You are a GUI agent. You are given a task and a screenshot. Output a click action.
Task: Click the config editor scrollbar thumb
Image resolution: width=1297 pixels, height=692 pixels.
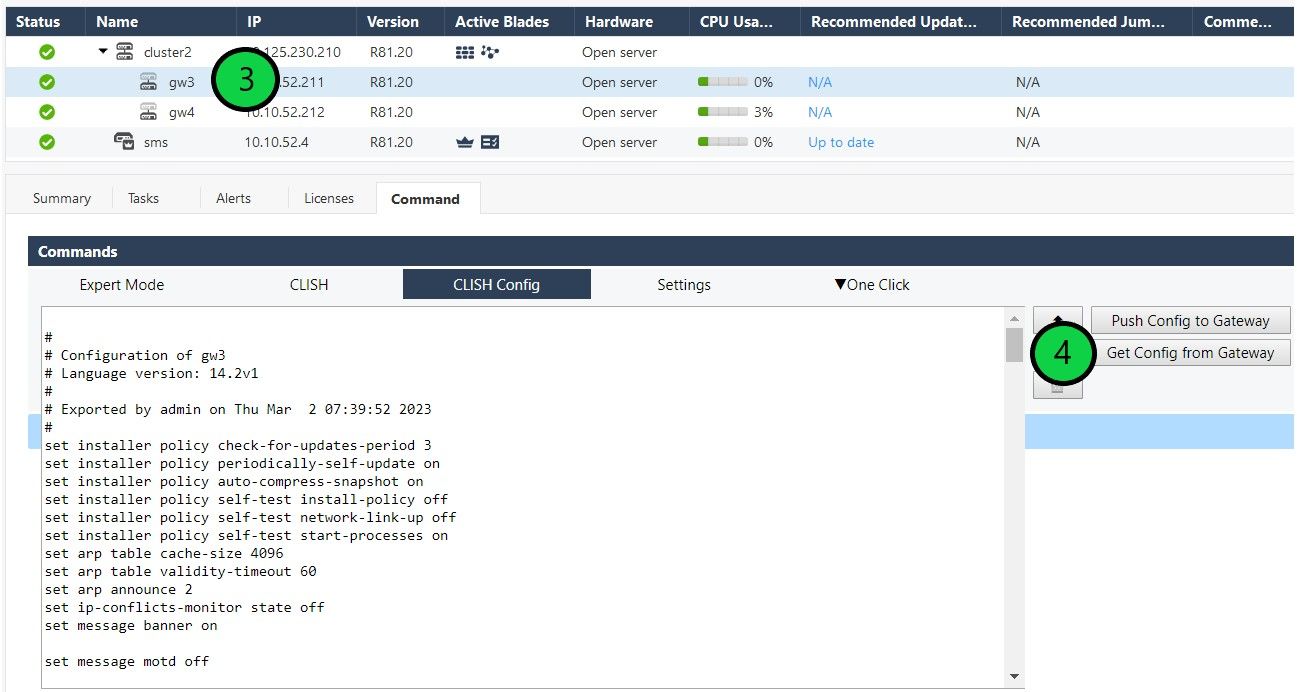(x=1015, y=345)
